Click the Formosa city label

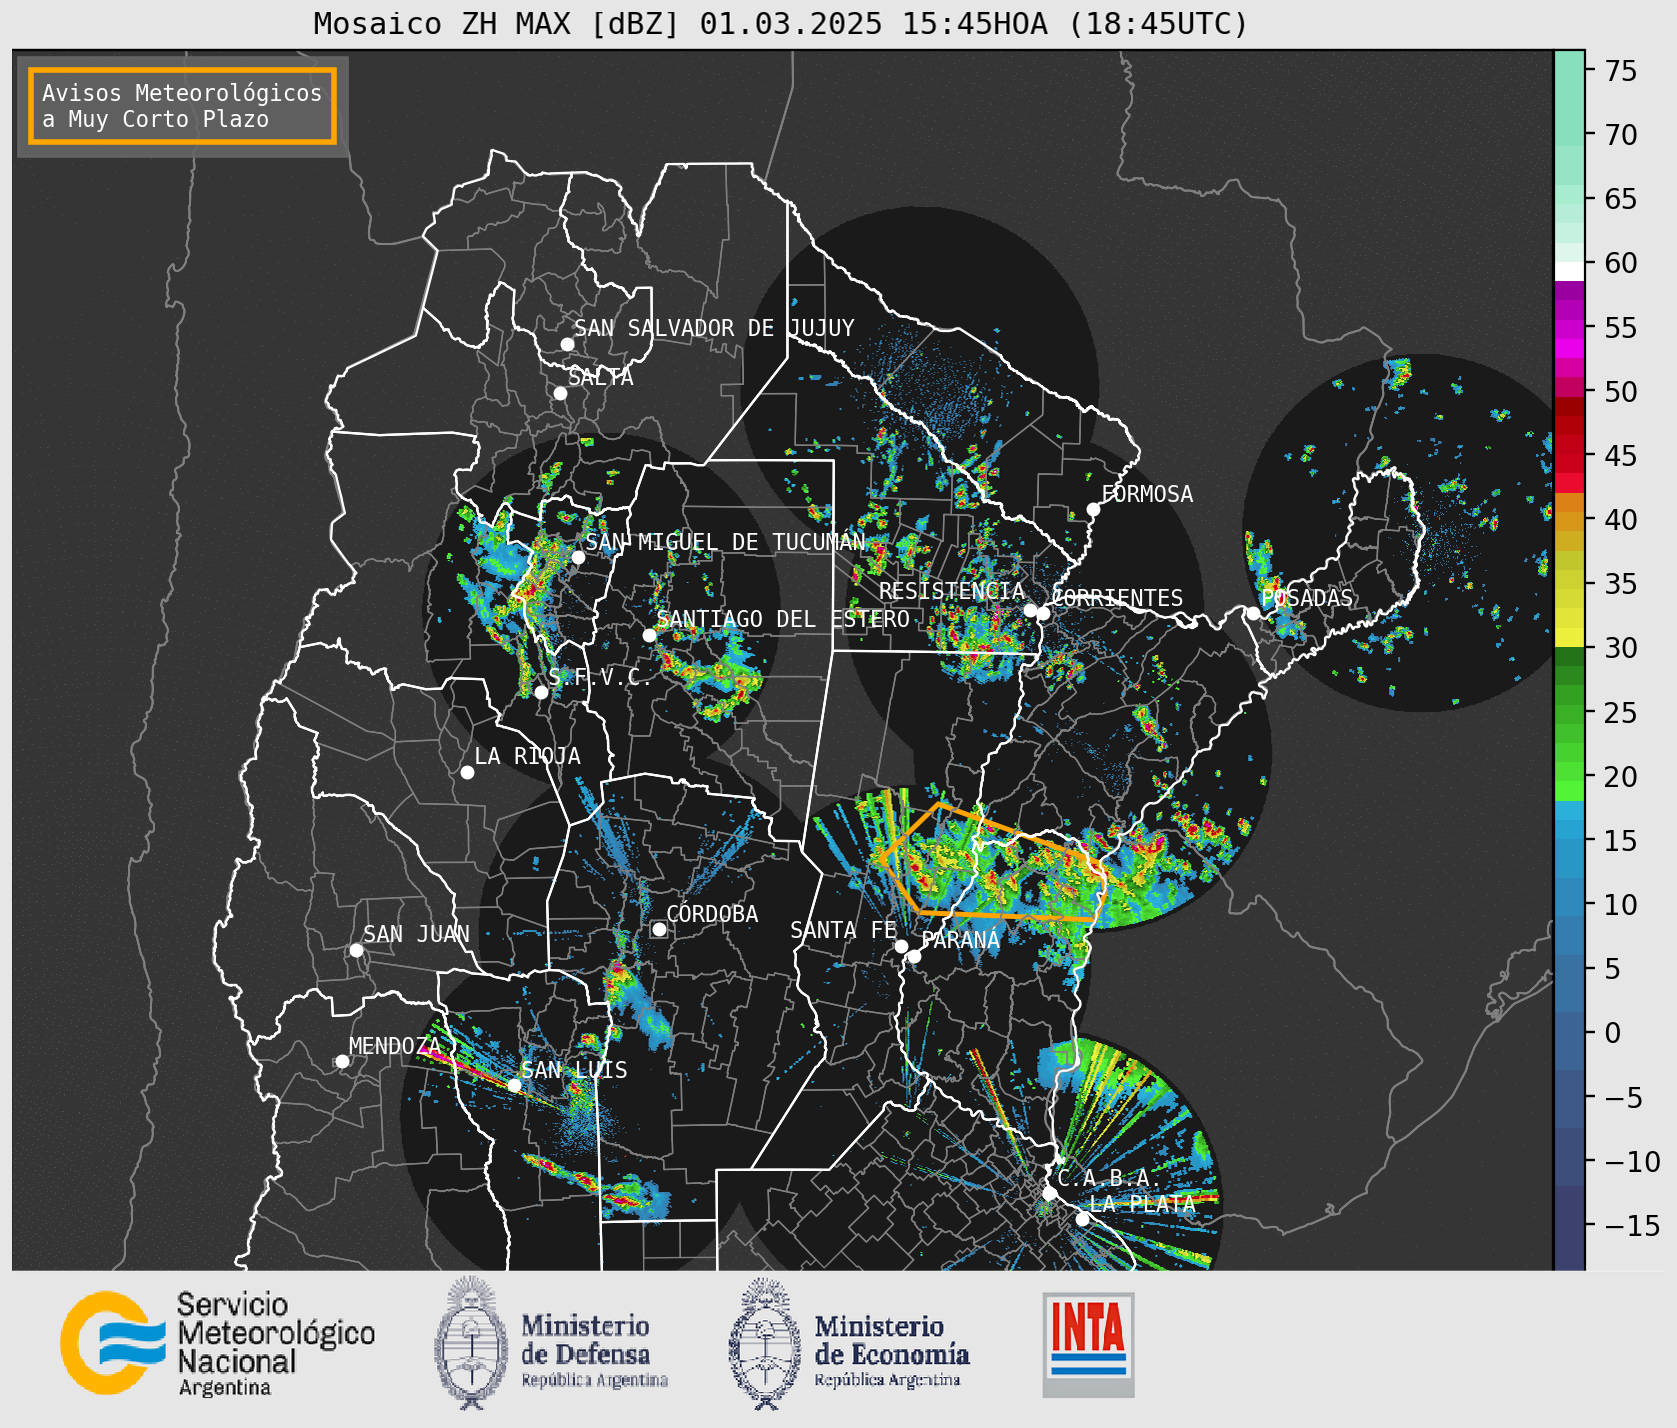click(1147, 494)
